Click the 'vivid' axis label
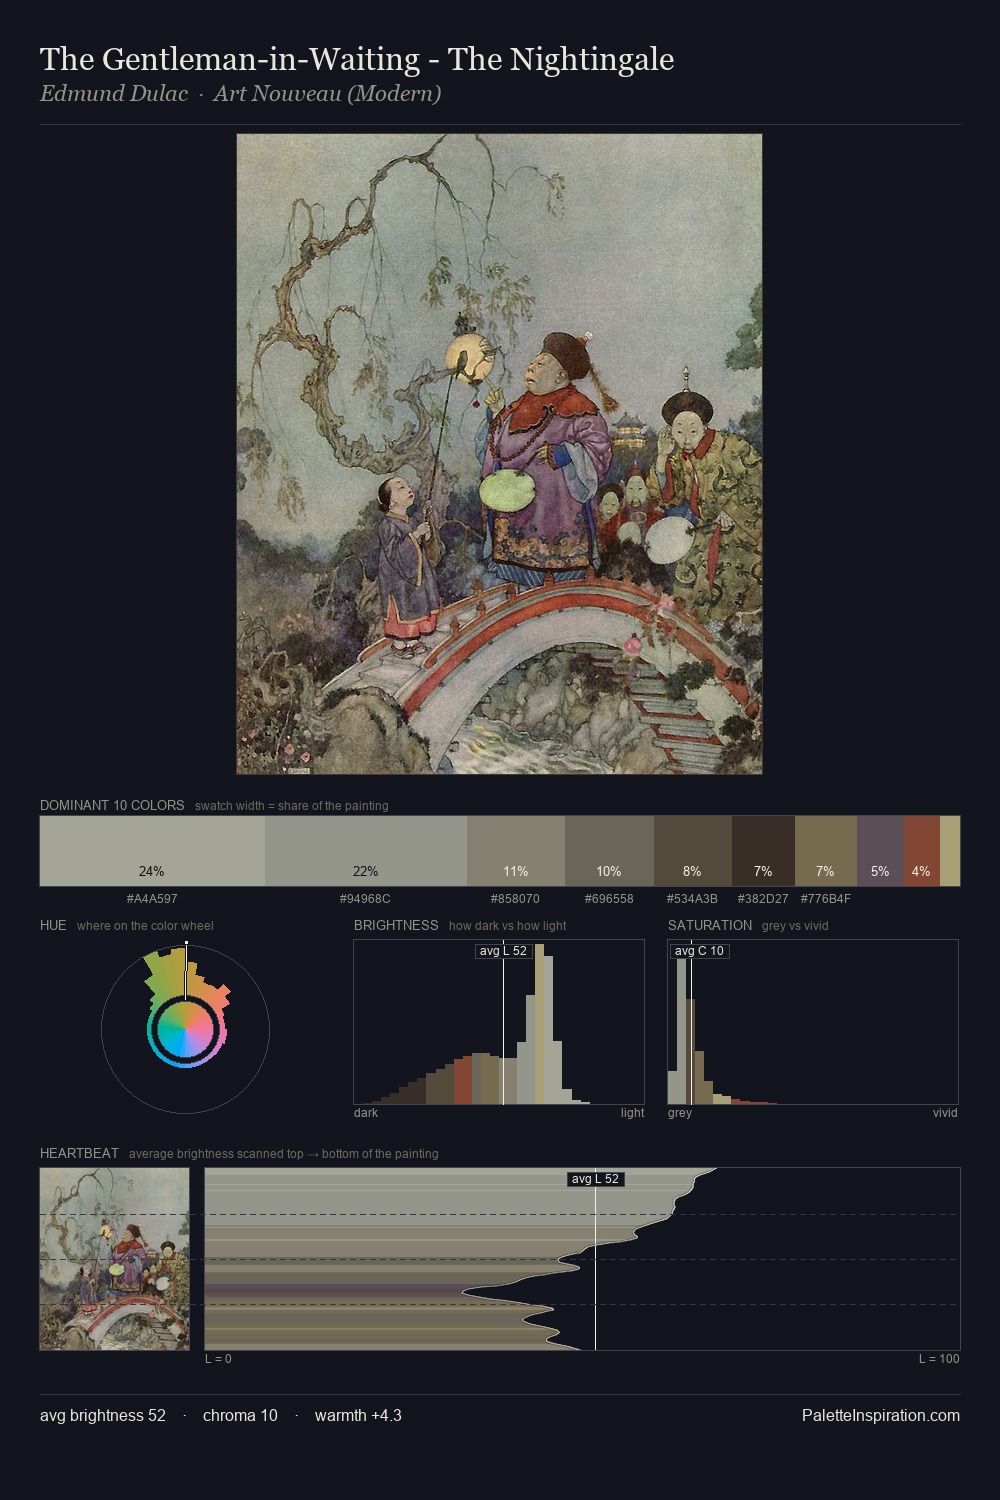 (x=945, y=1113)
